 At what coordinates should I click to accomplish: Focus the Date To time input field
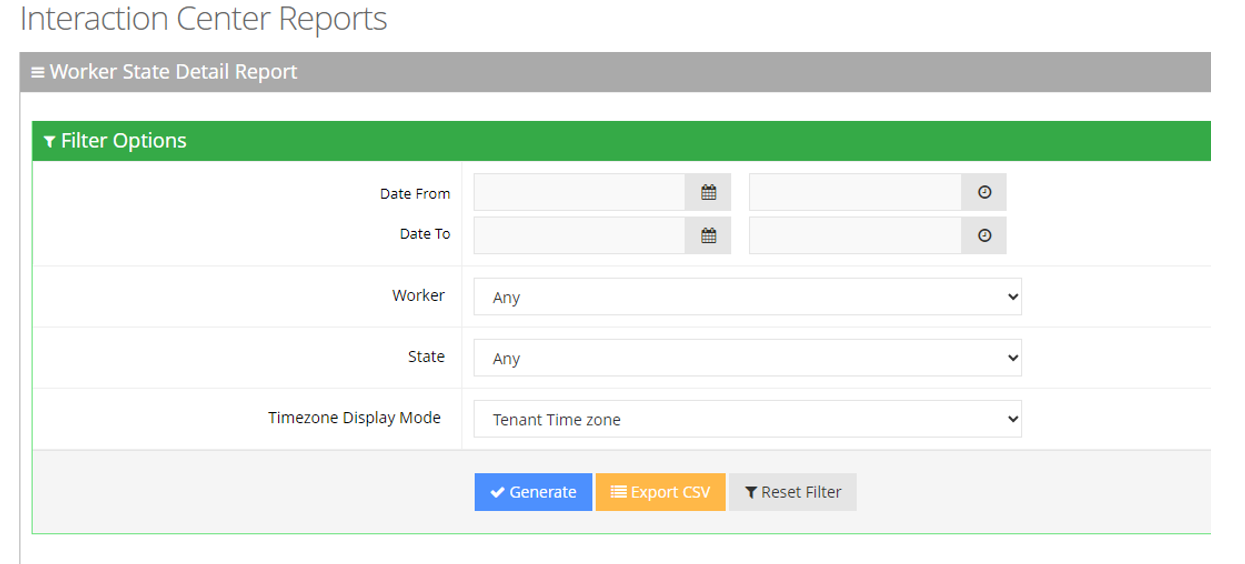(855, 236)
